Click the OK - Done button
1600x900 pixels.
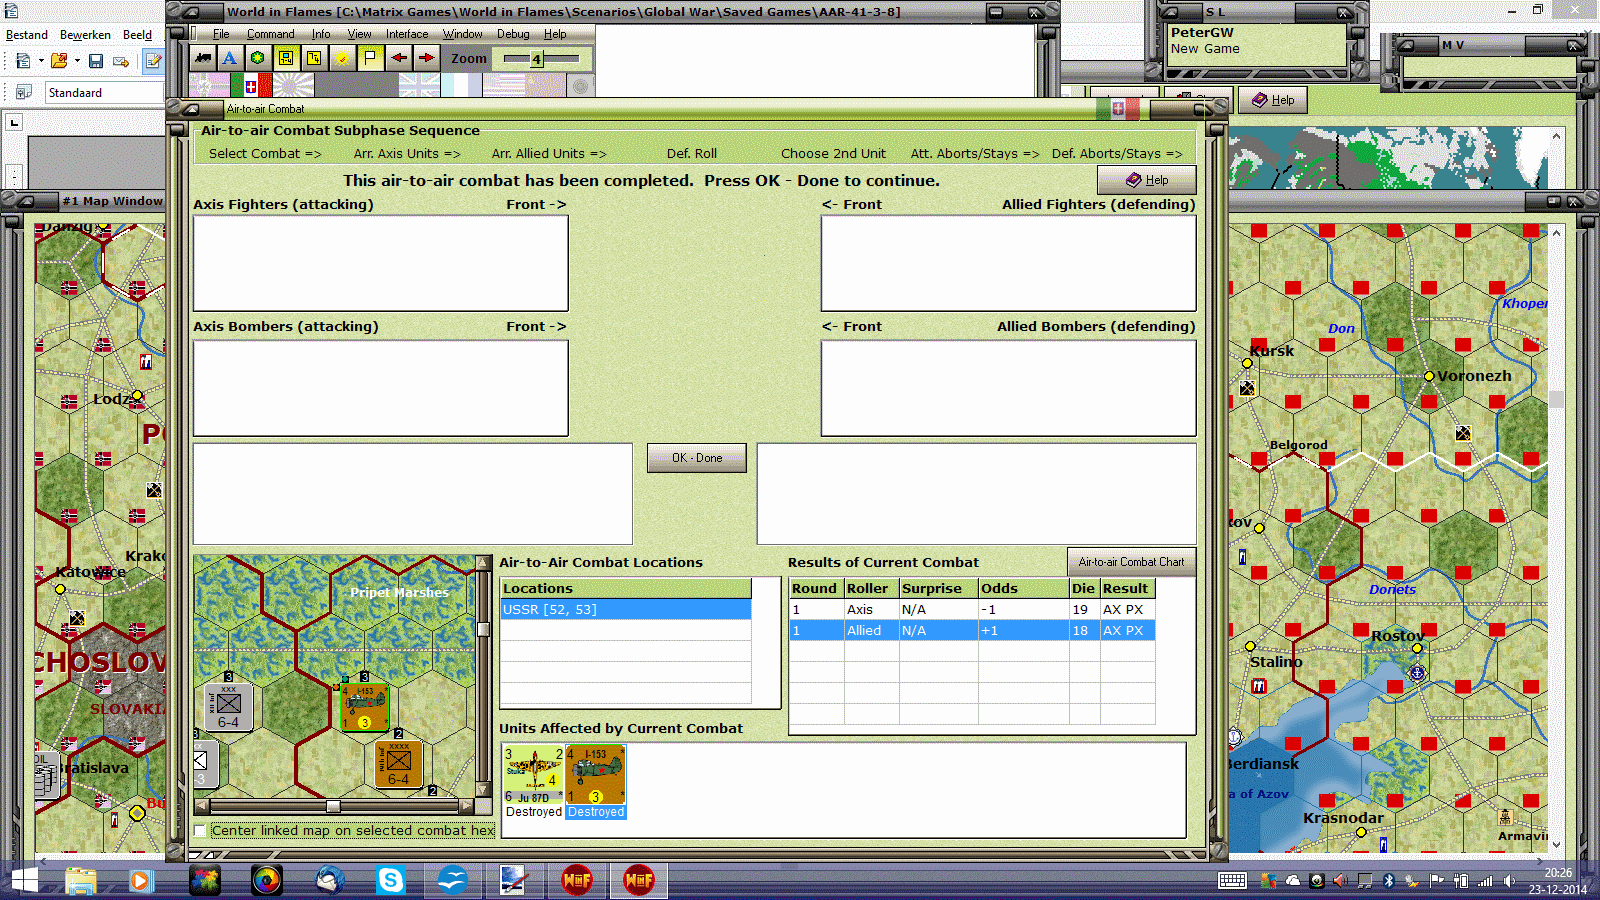pos(697,458)
